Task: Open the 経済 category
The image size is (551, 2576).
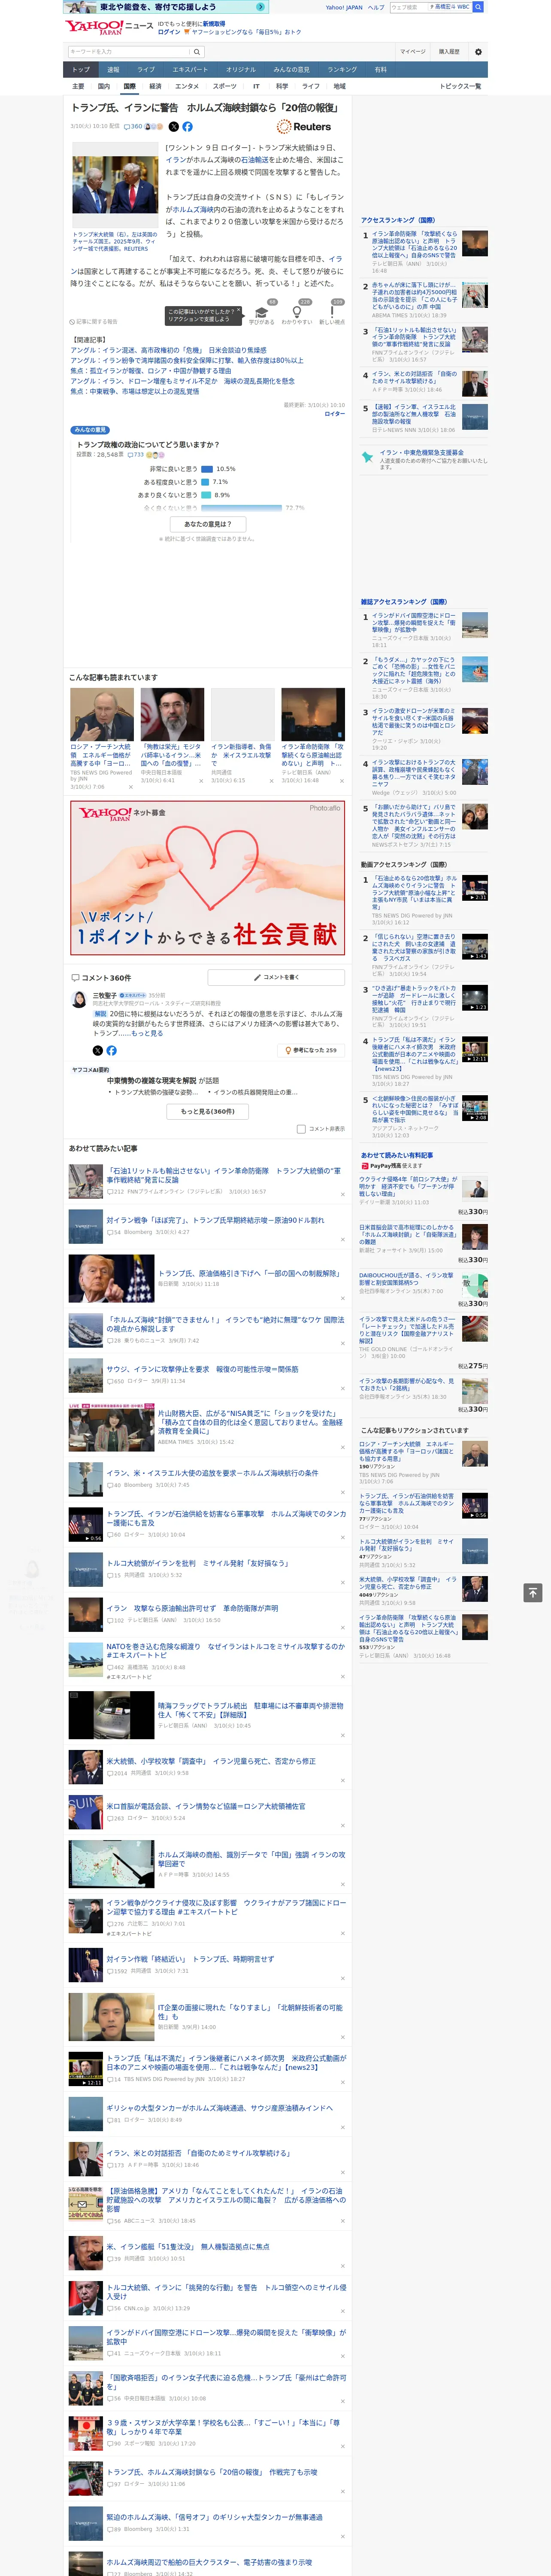Action: (x=155, y=86)
